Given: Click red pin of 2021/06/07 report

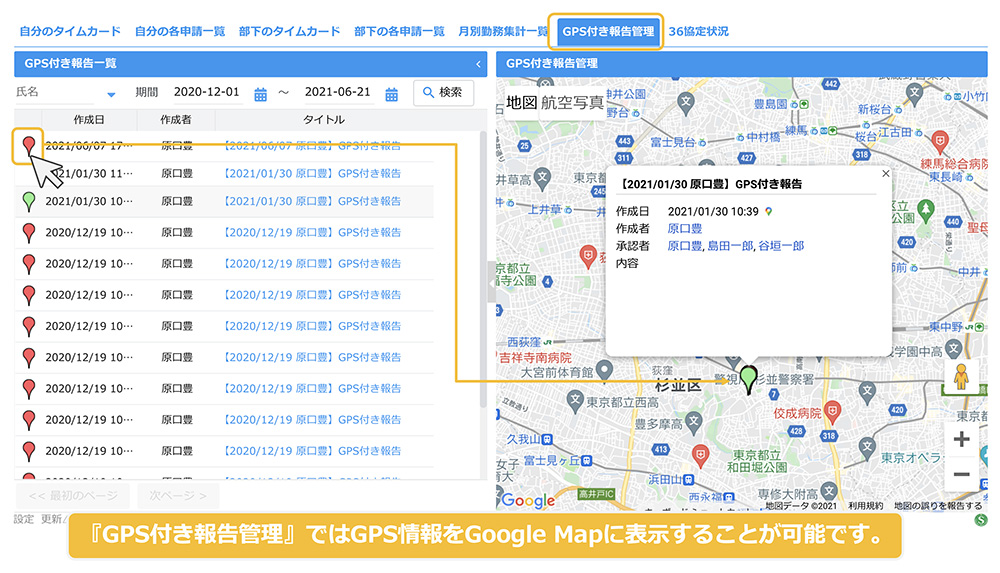Looking at the screenshot, I should pos(29,146).
